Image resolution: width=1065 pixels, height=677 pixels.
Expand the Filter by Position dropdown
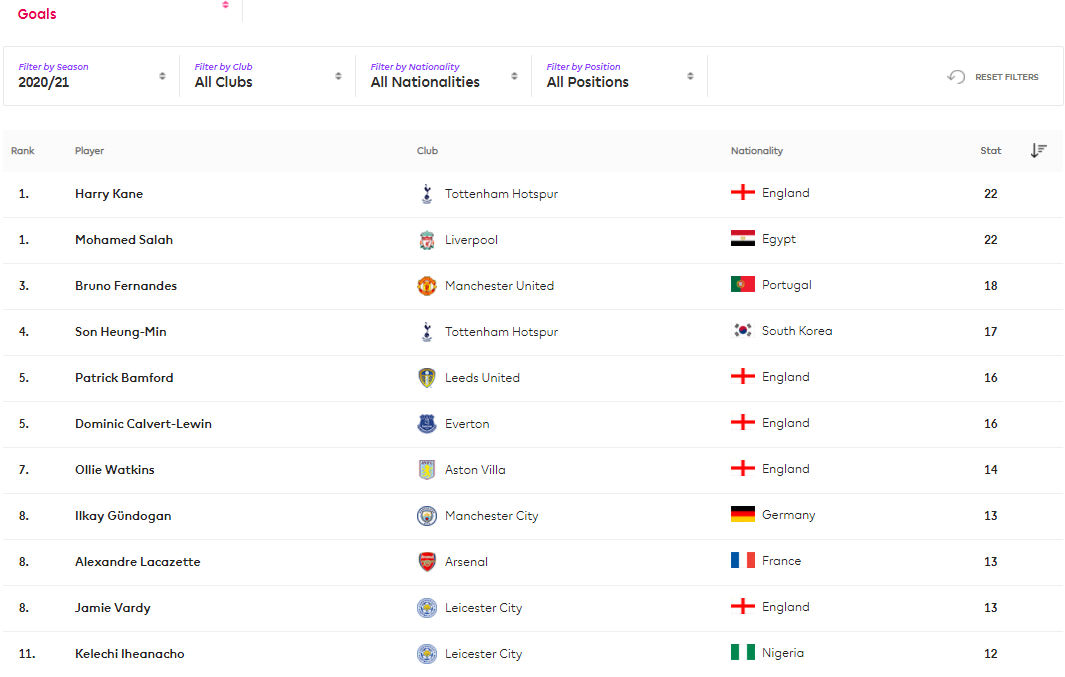tap(620, 76)
